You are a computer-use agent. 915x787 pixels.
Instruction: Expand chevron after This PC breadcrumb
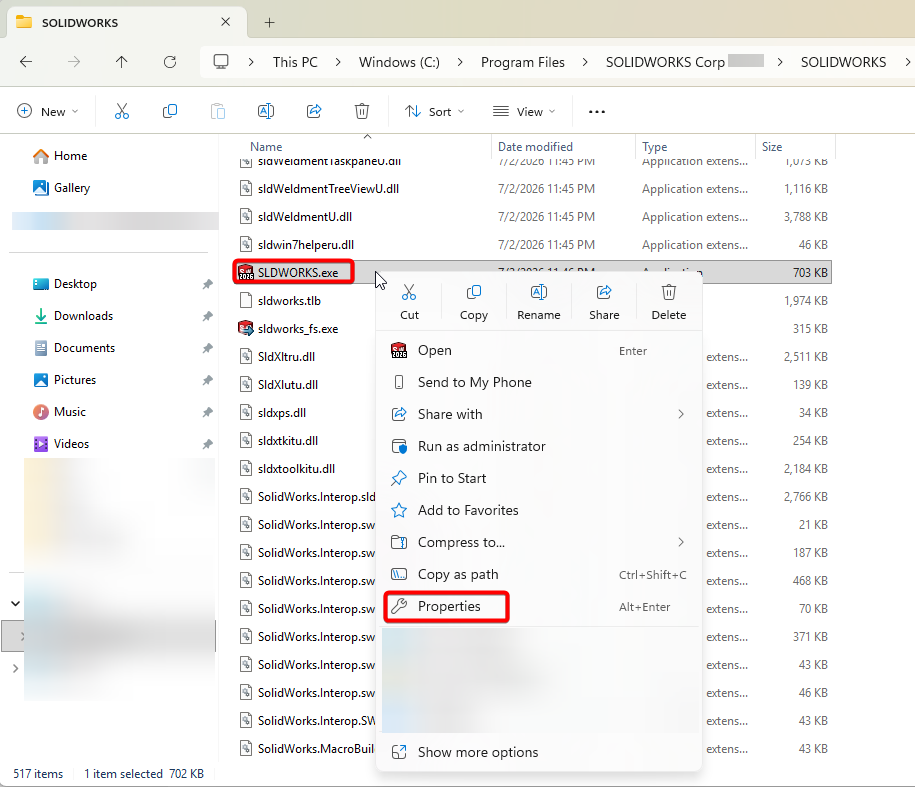click(338, 62)
